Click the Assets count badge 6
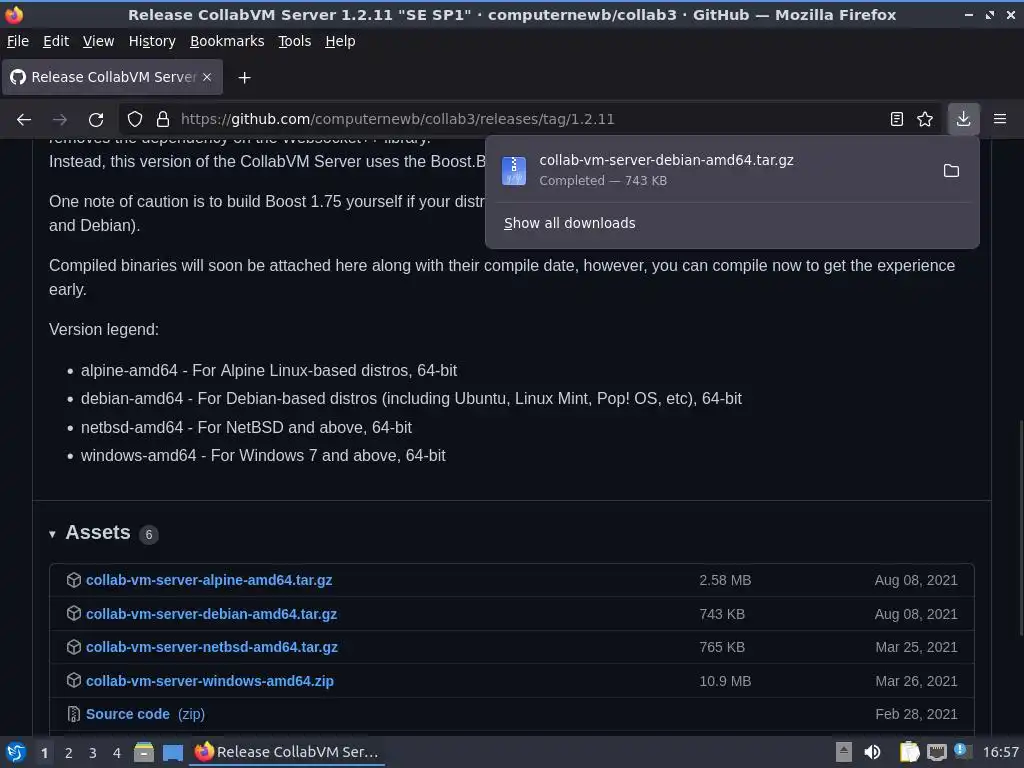The width and height of the screenshot is (1024, 768). (149, 535)
